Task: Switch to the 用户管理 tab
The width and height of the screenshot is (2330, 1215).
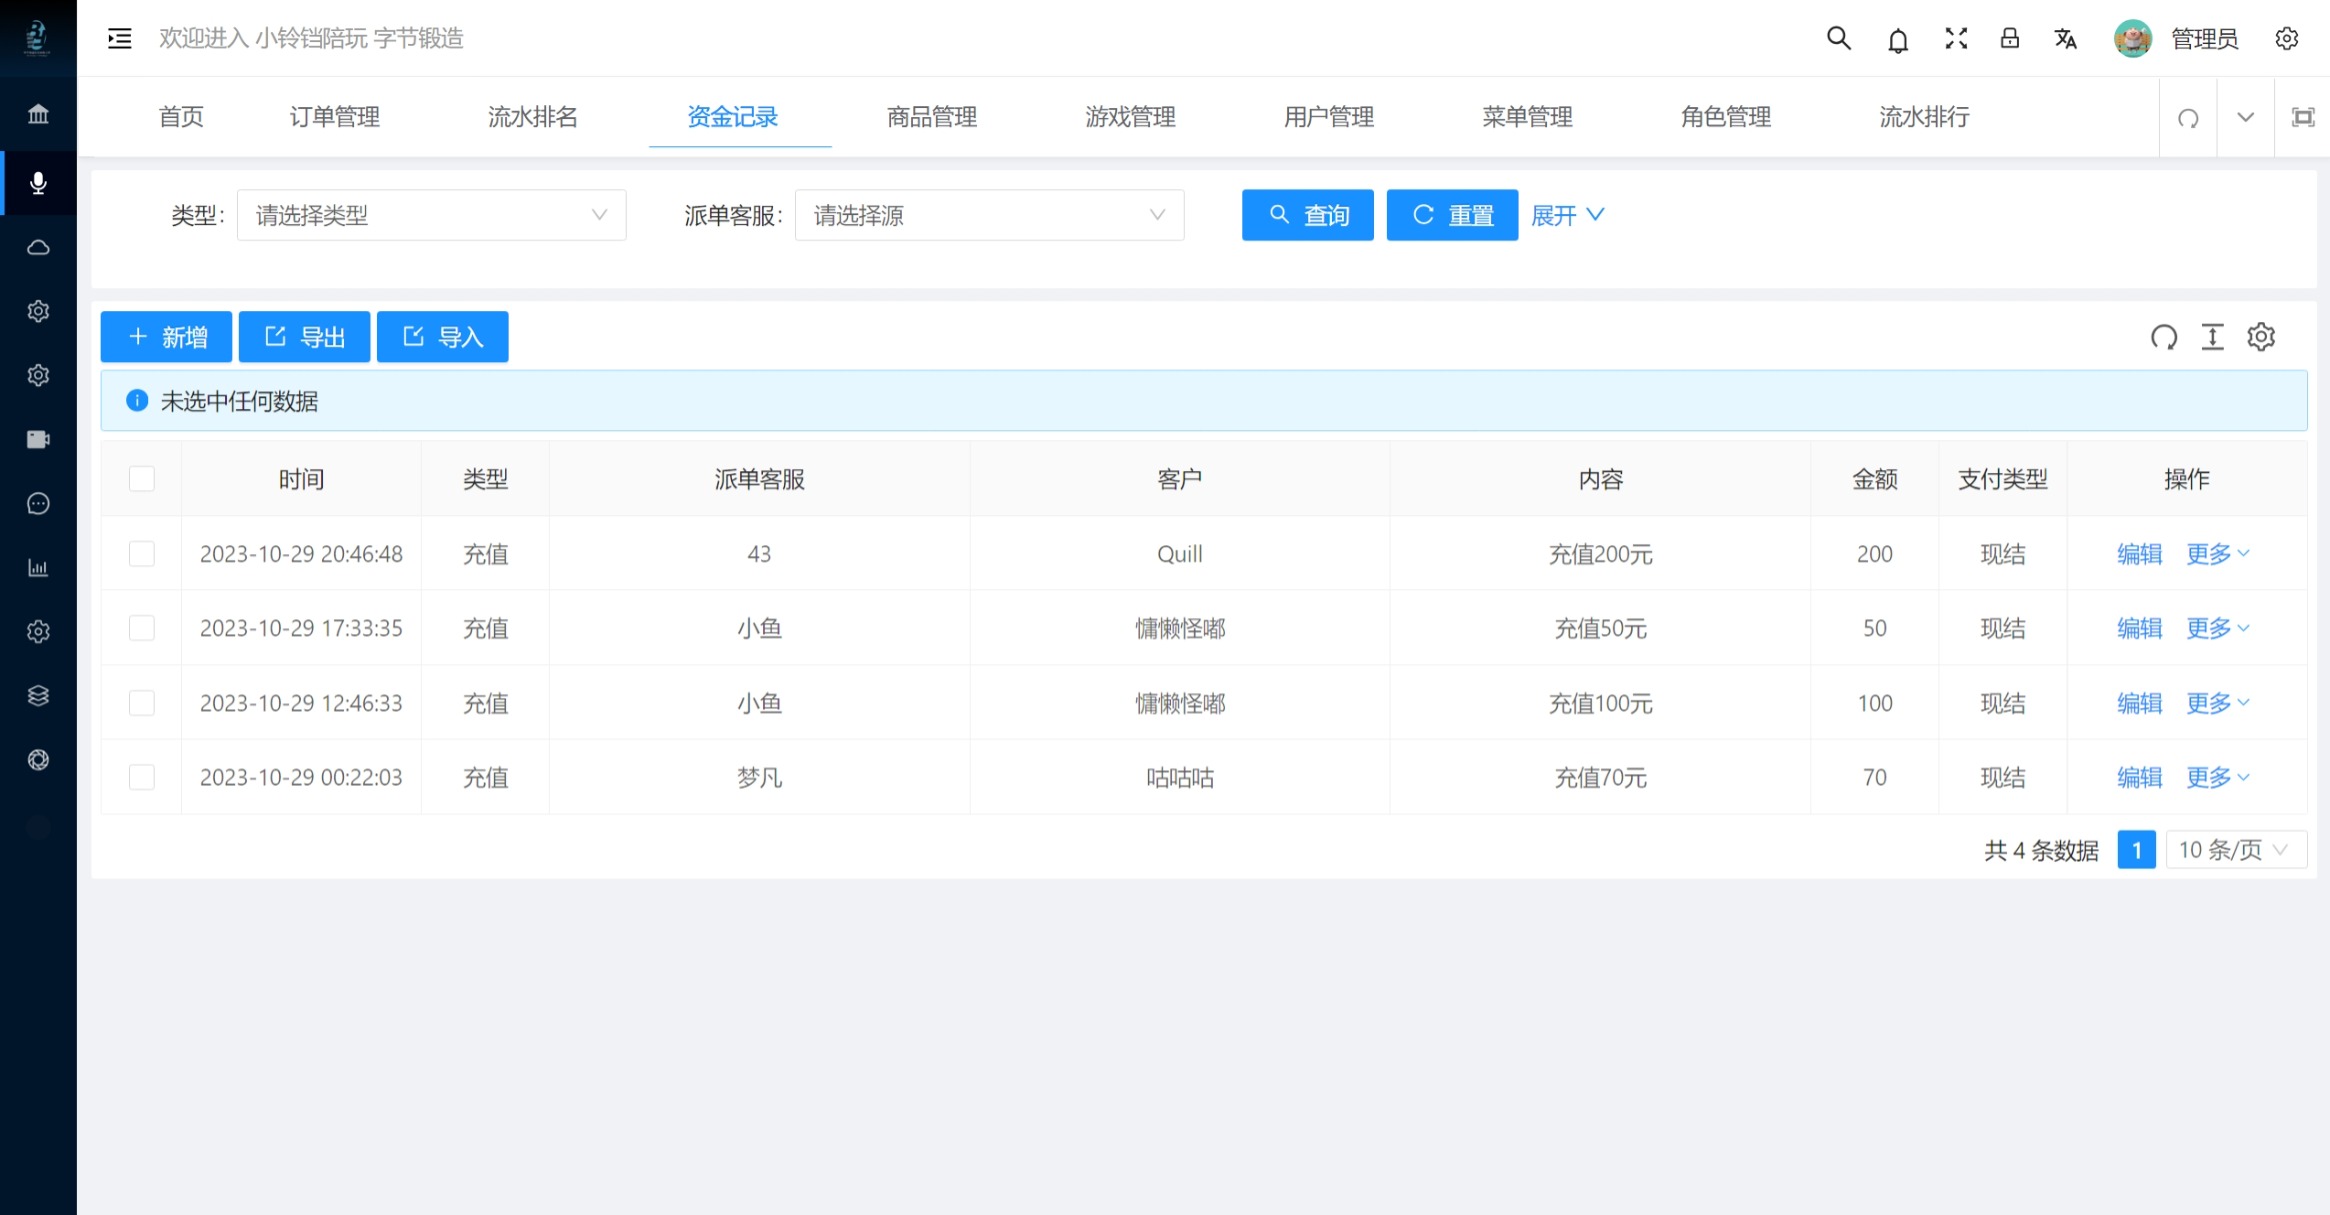Action: click(1329, 117)
